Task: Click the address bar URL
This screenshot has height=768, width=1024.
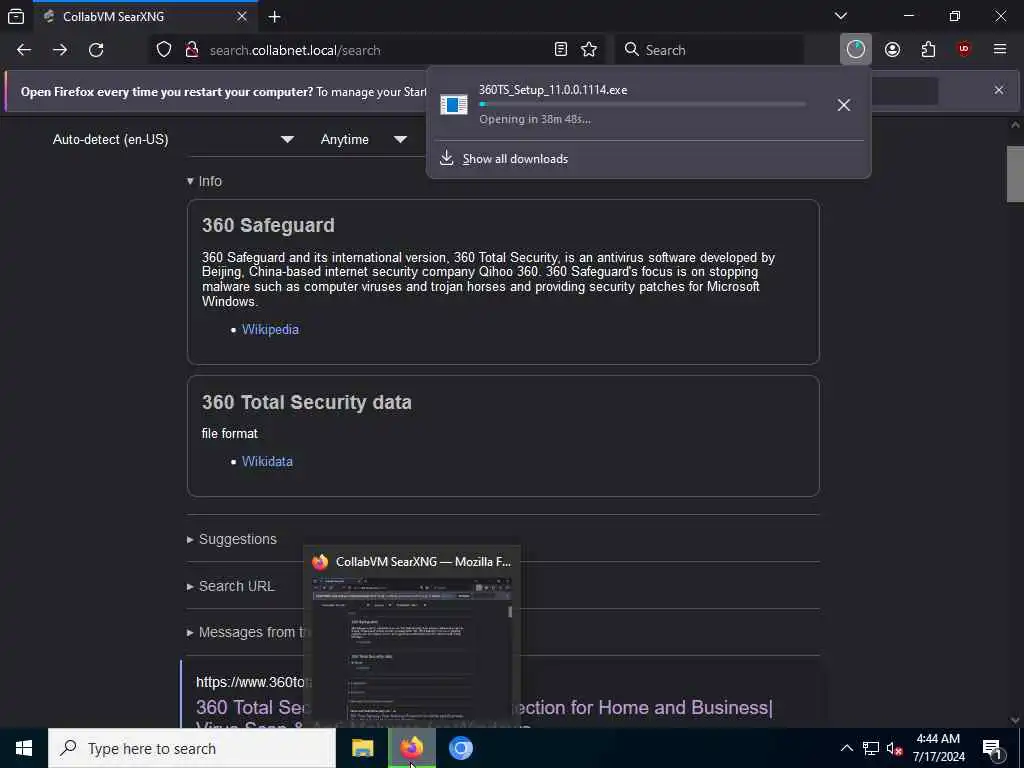Action: tap(295, 50)
